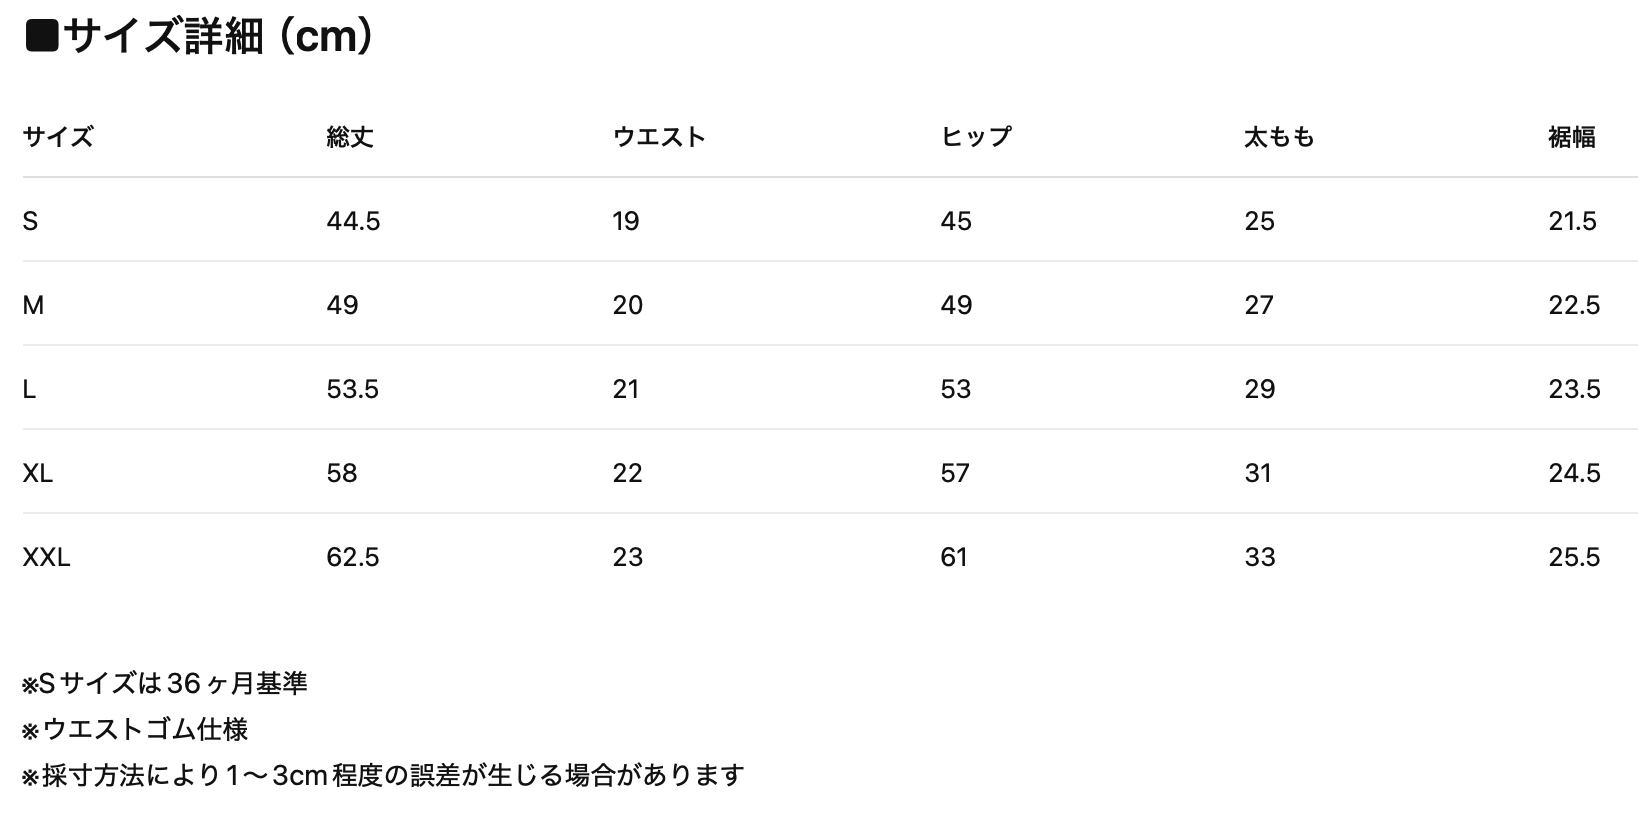Click the サイズ詳細 (cm) heading
The width and height of the screenshot is (1638, 824).
pyautogui.click(x=200, y=37)
